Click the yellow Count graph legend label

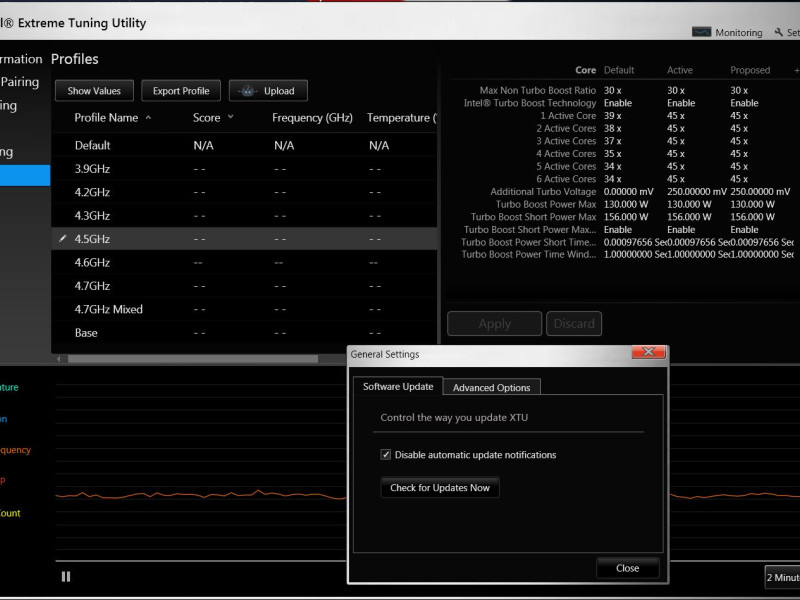point(10,513)
